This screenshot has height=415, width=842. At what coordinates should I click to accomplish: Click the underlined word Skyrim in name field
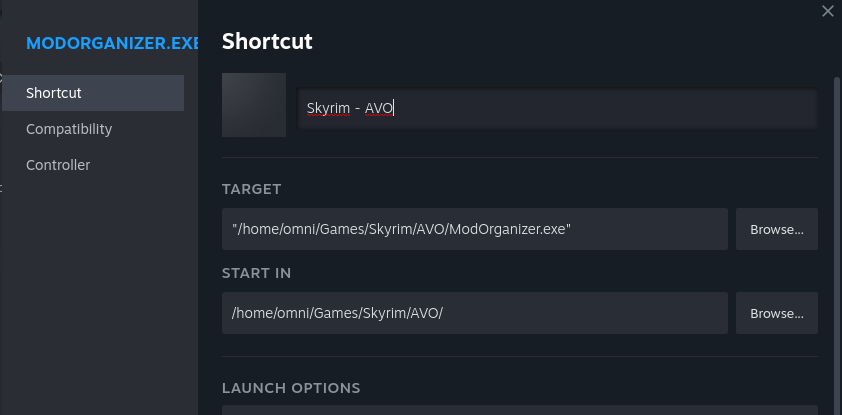tap(329, 109)
